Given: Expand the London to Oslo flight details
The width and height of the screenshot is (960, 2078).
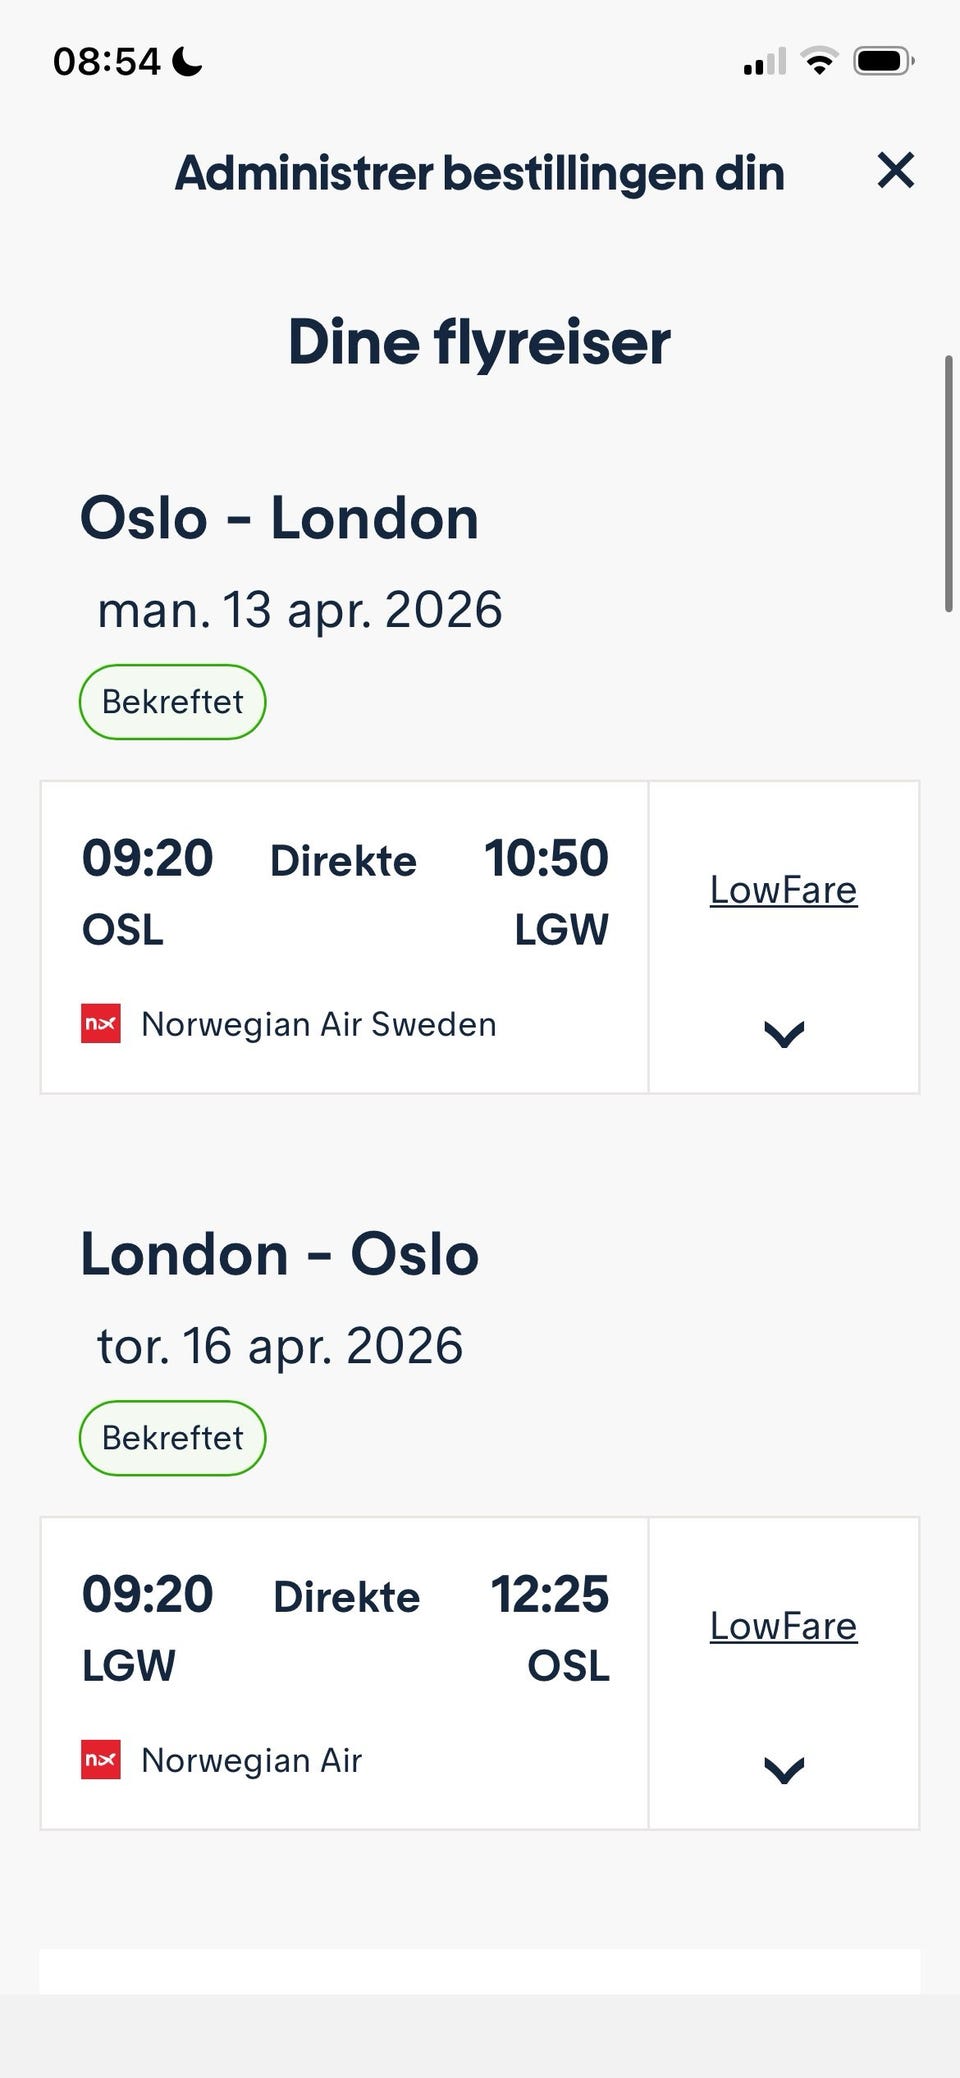Looking at the screenshot, I should pos(784,1770).
